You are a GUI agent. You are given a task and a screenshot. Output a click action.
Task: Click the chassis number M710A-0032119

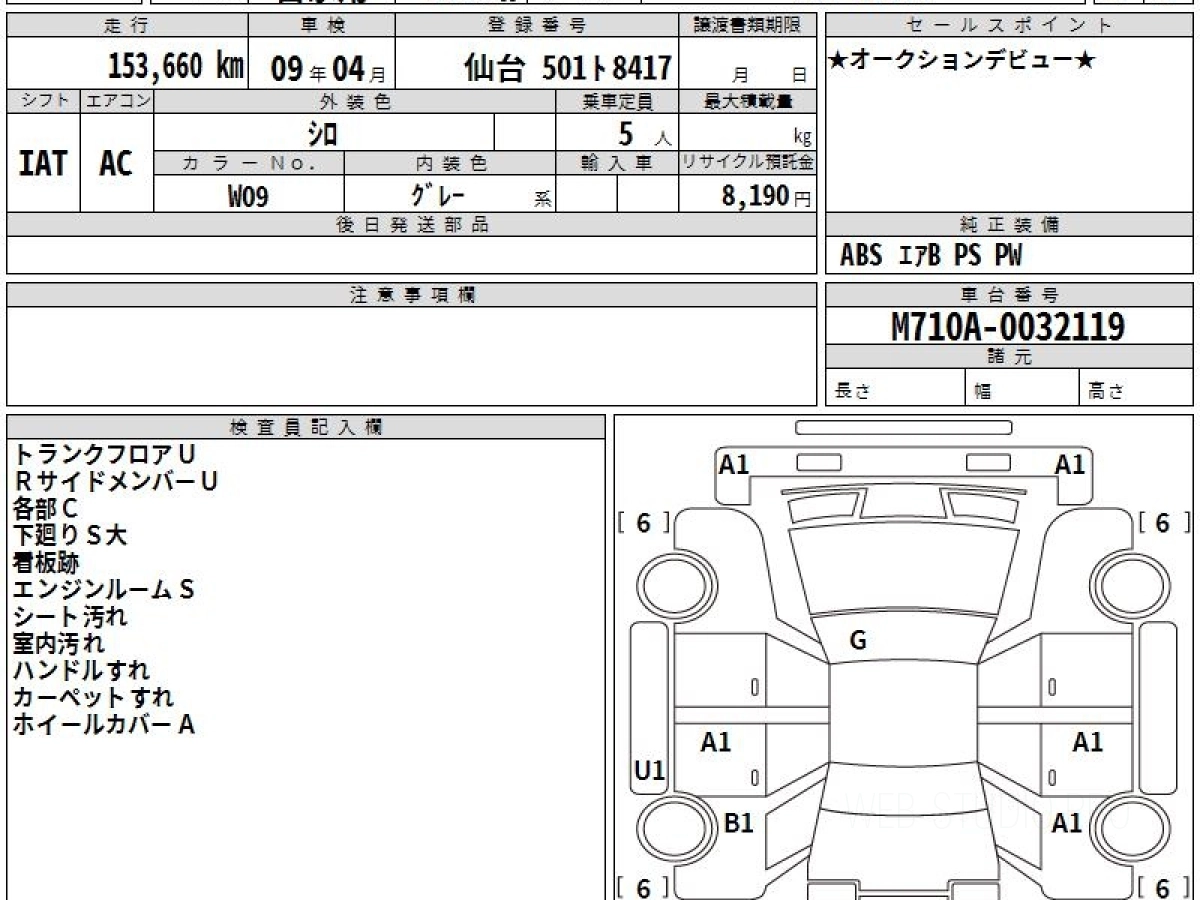[x=1008, y=326]
